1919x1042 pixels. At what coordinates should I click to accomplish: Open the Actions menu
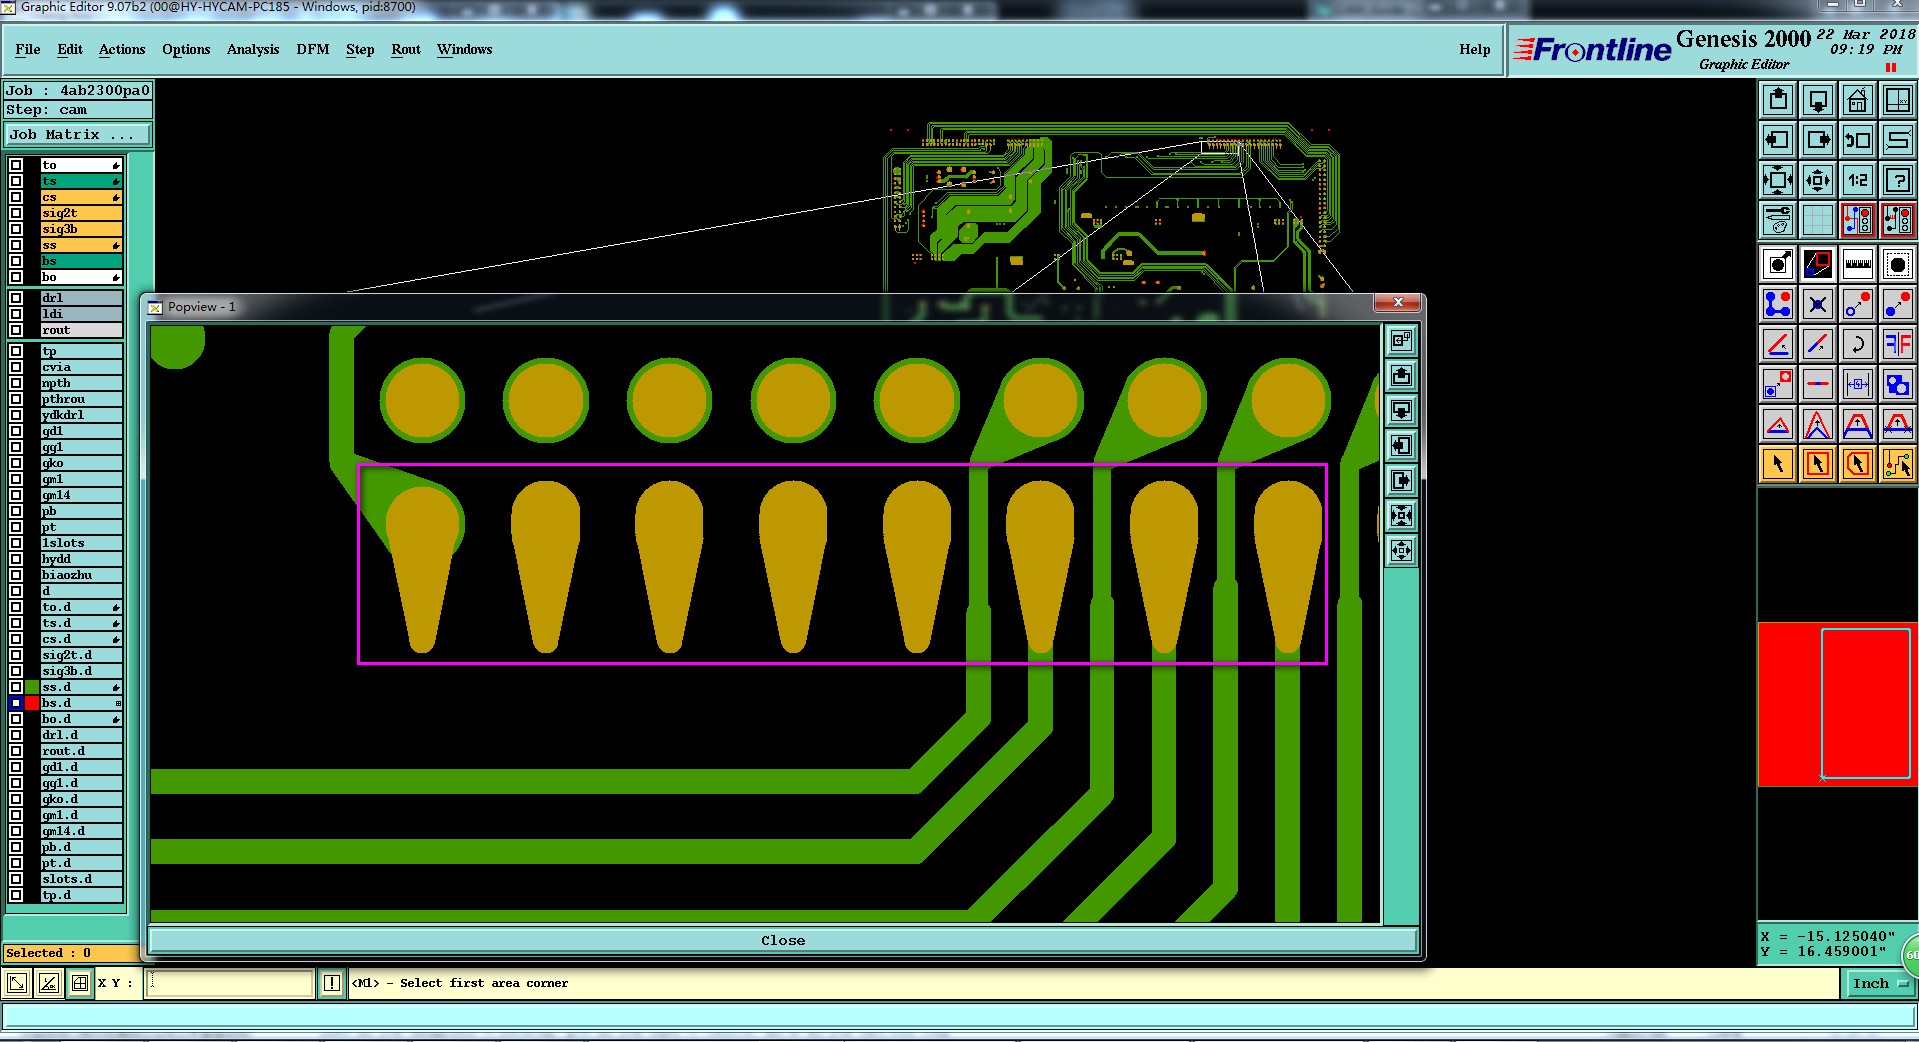(x=122, y=49)
